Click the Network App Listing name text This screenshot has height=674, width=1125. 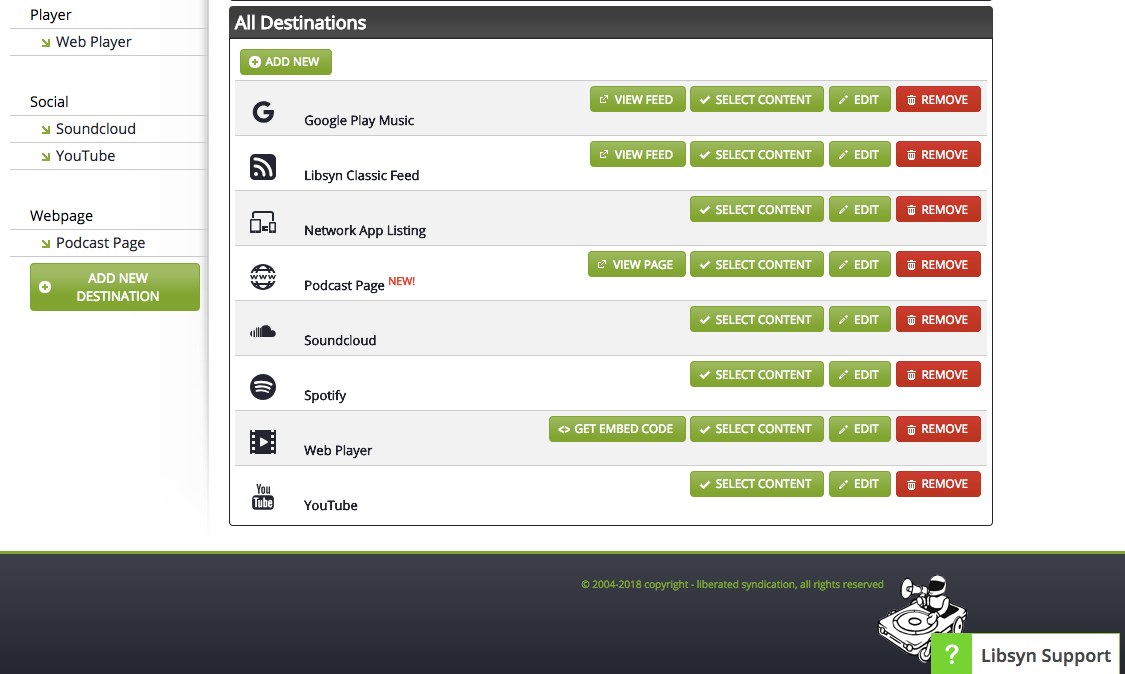(364, 230)
